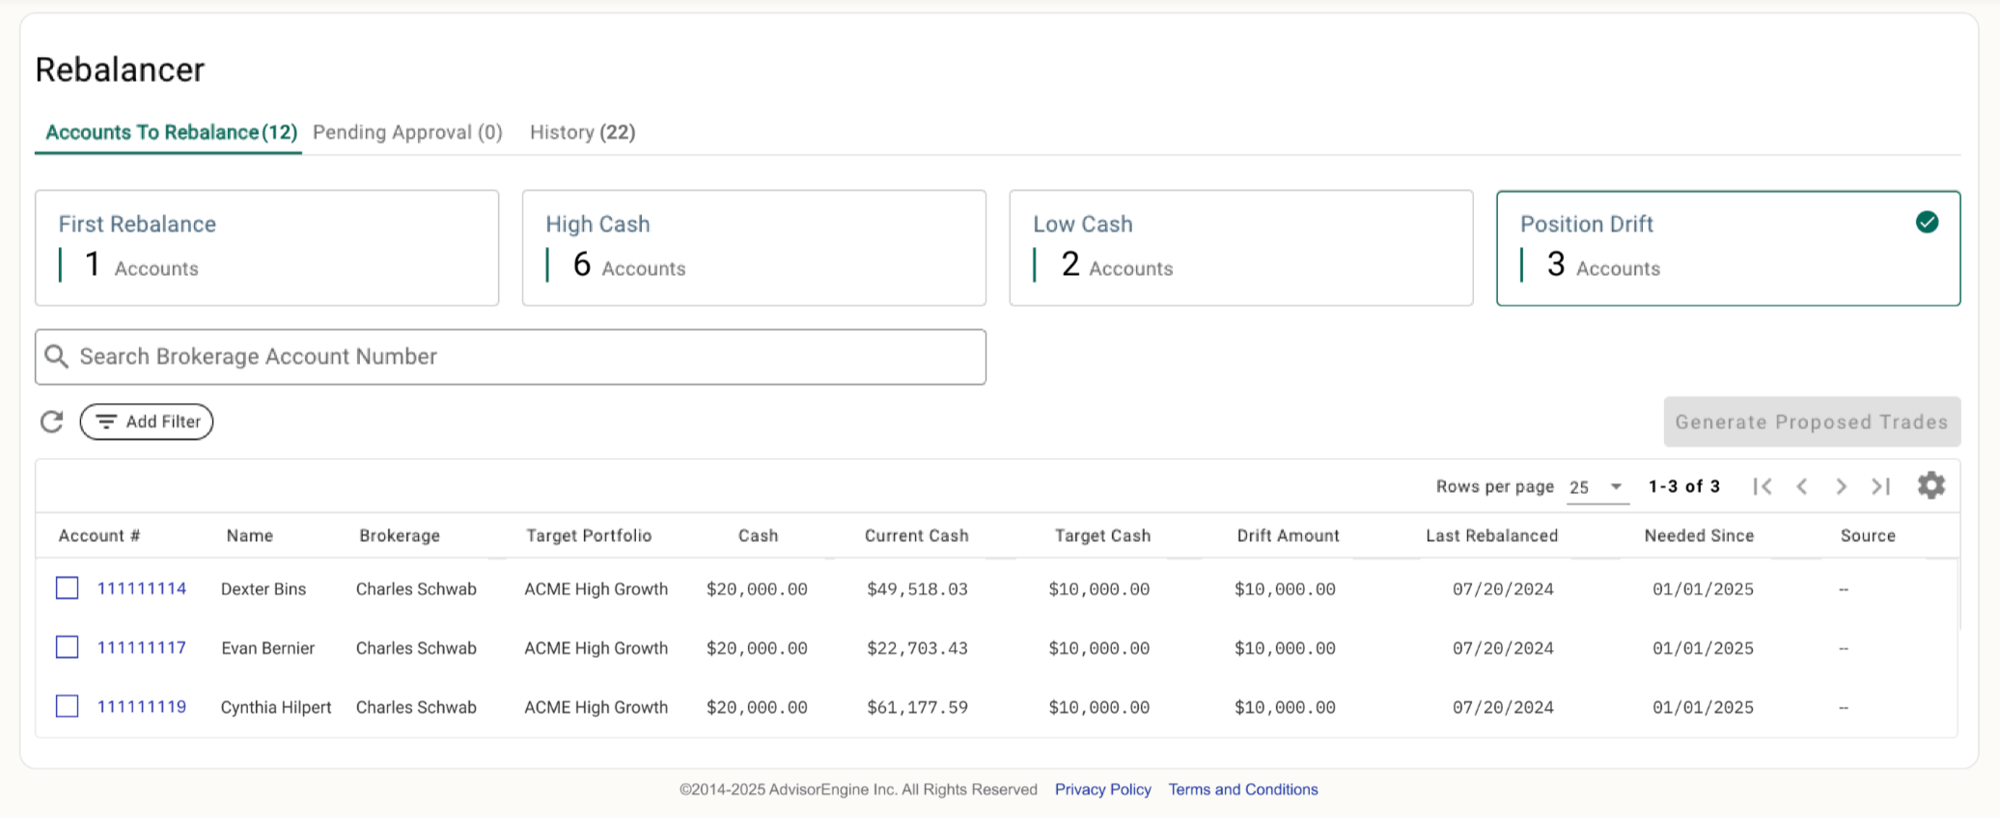This screenshot has height=818, width=2000.
Task: Select the High Cash accounts card
Action: [753, 248]
